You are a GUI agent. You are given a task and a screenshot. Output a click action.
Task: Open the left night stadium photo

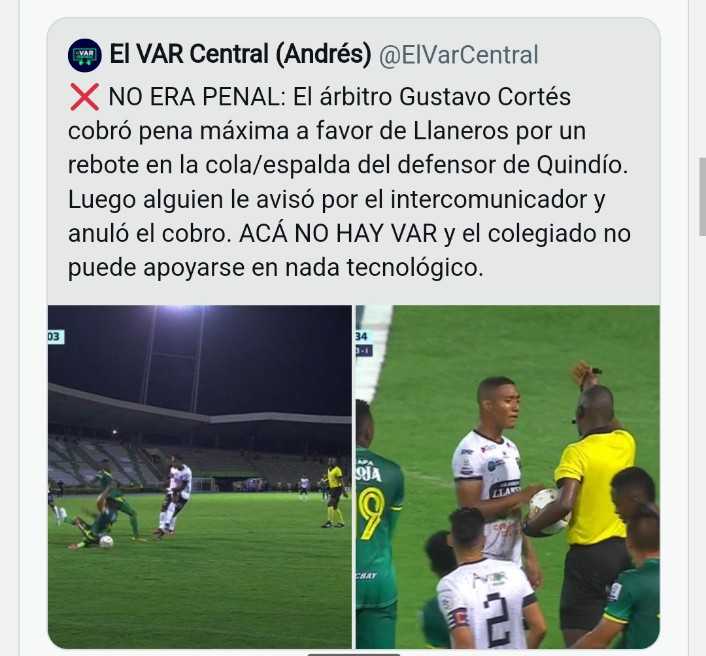(x=200, y=476)
